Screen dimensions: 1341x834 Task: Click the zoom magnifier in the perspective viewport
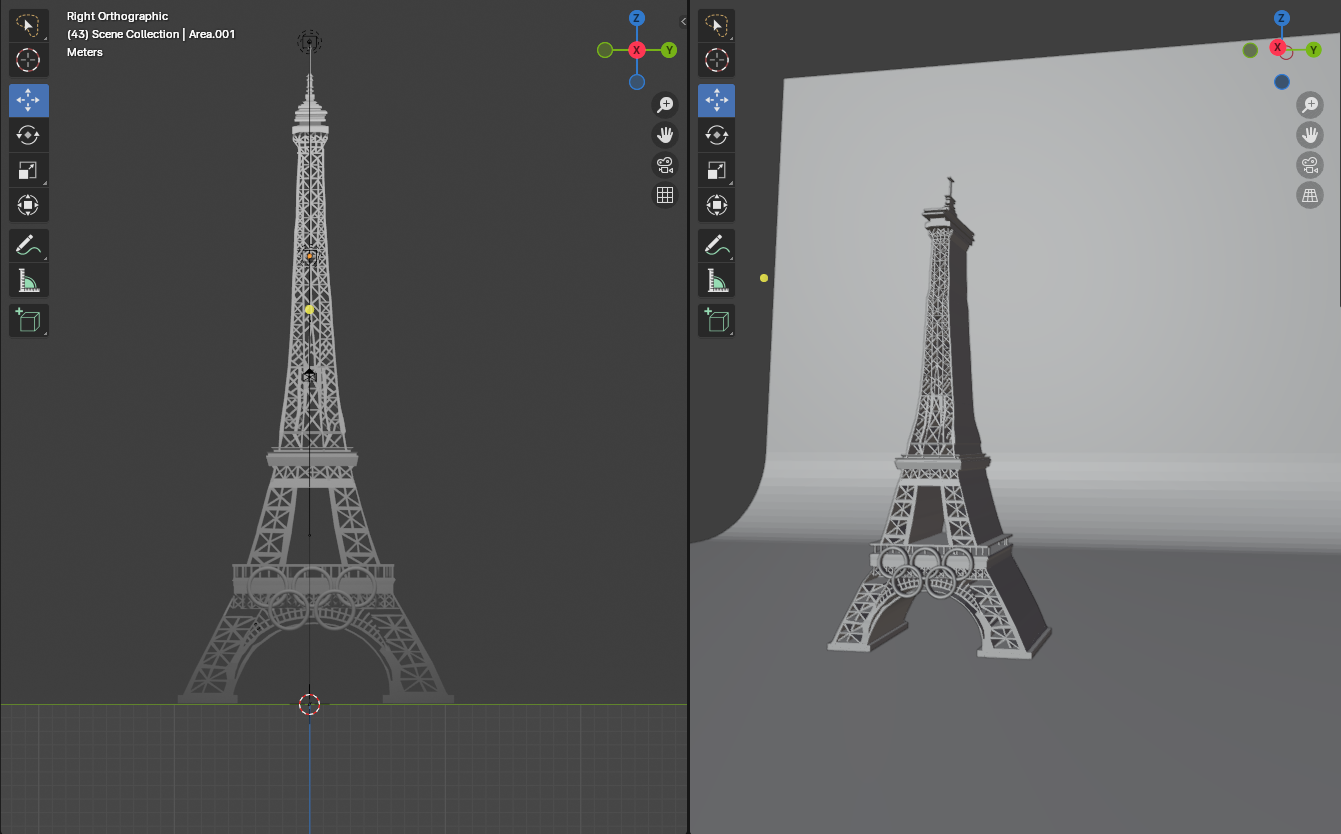[1310, 104]
